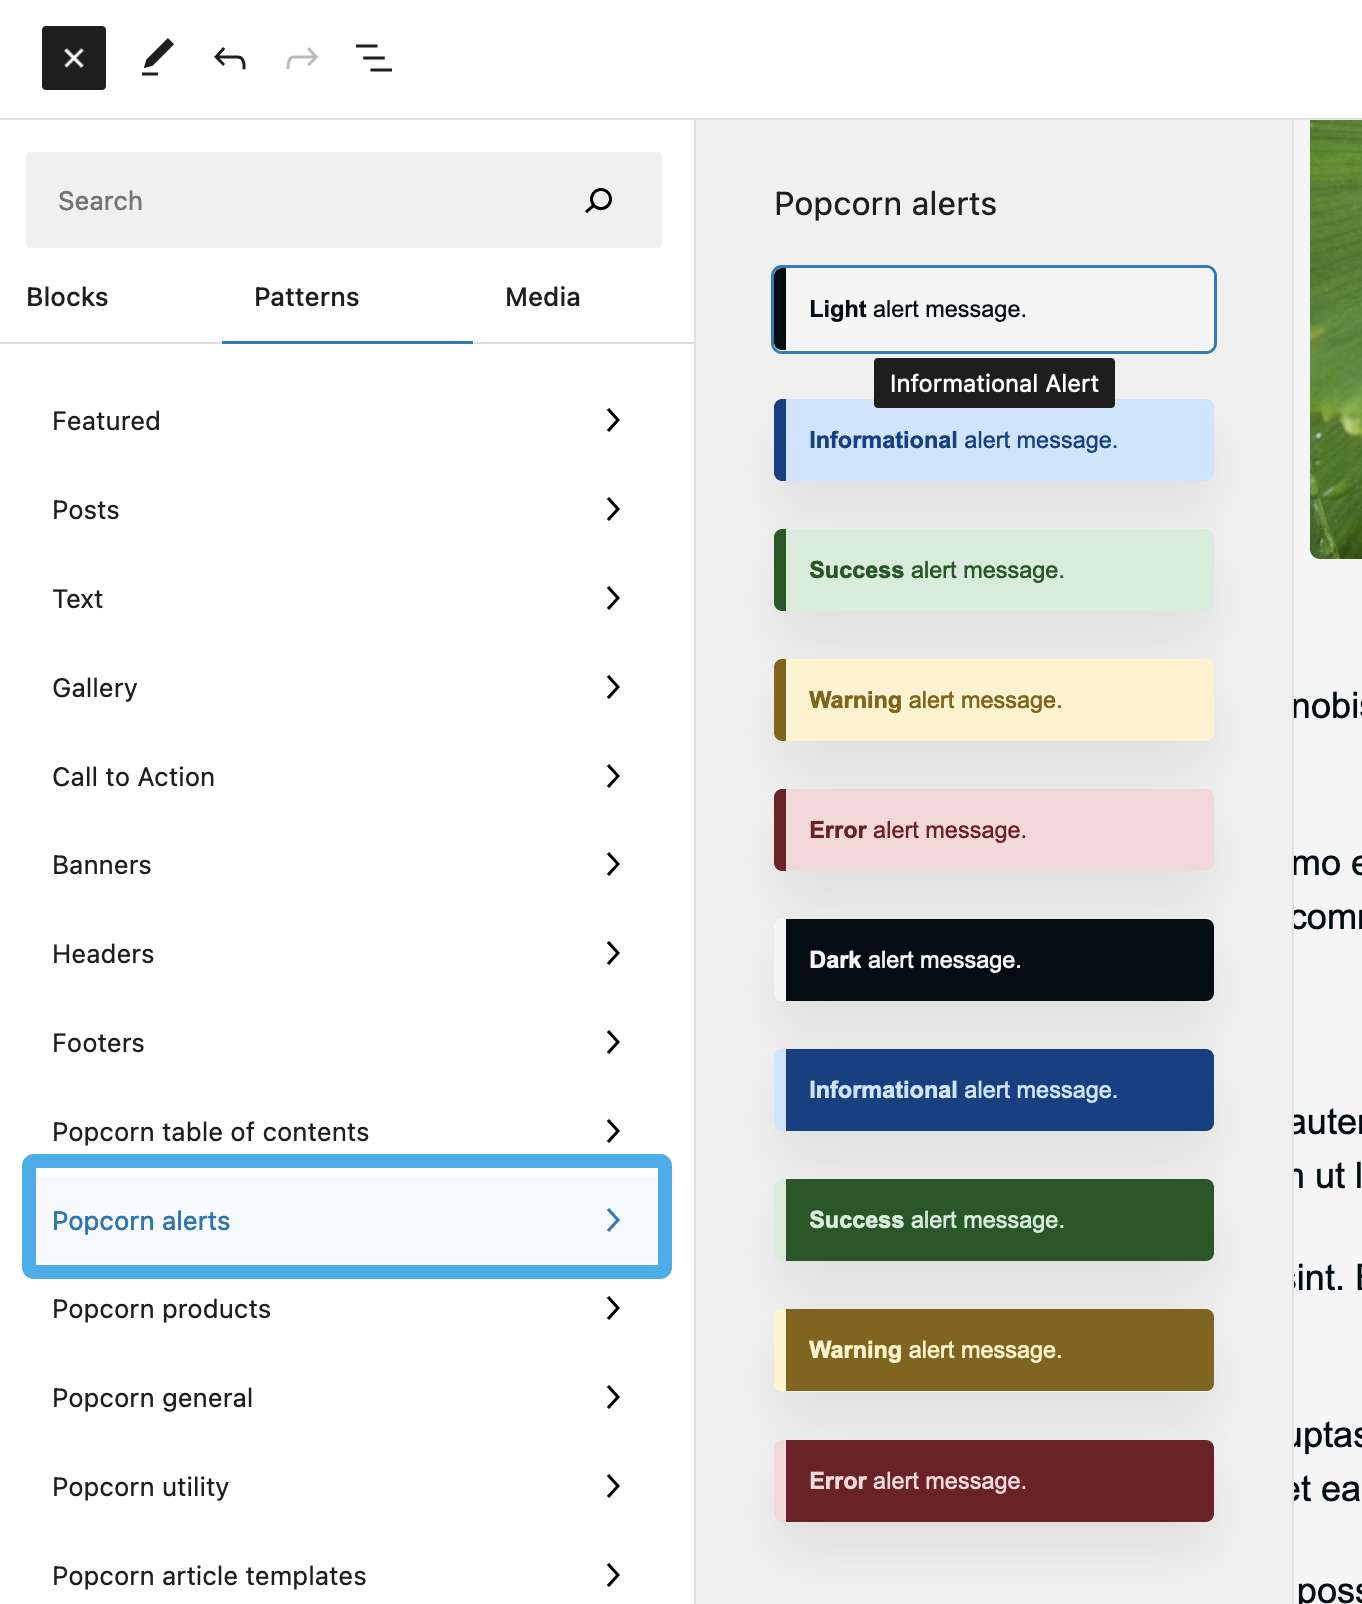Insert the Light alert message pattern
This screenshot has width=1362, height=1604.
(x=994, y=309)
